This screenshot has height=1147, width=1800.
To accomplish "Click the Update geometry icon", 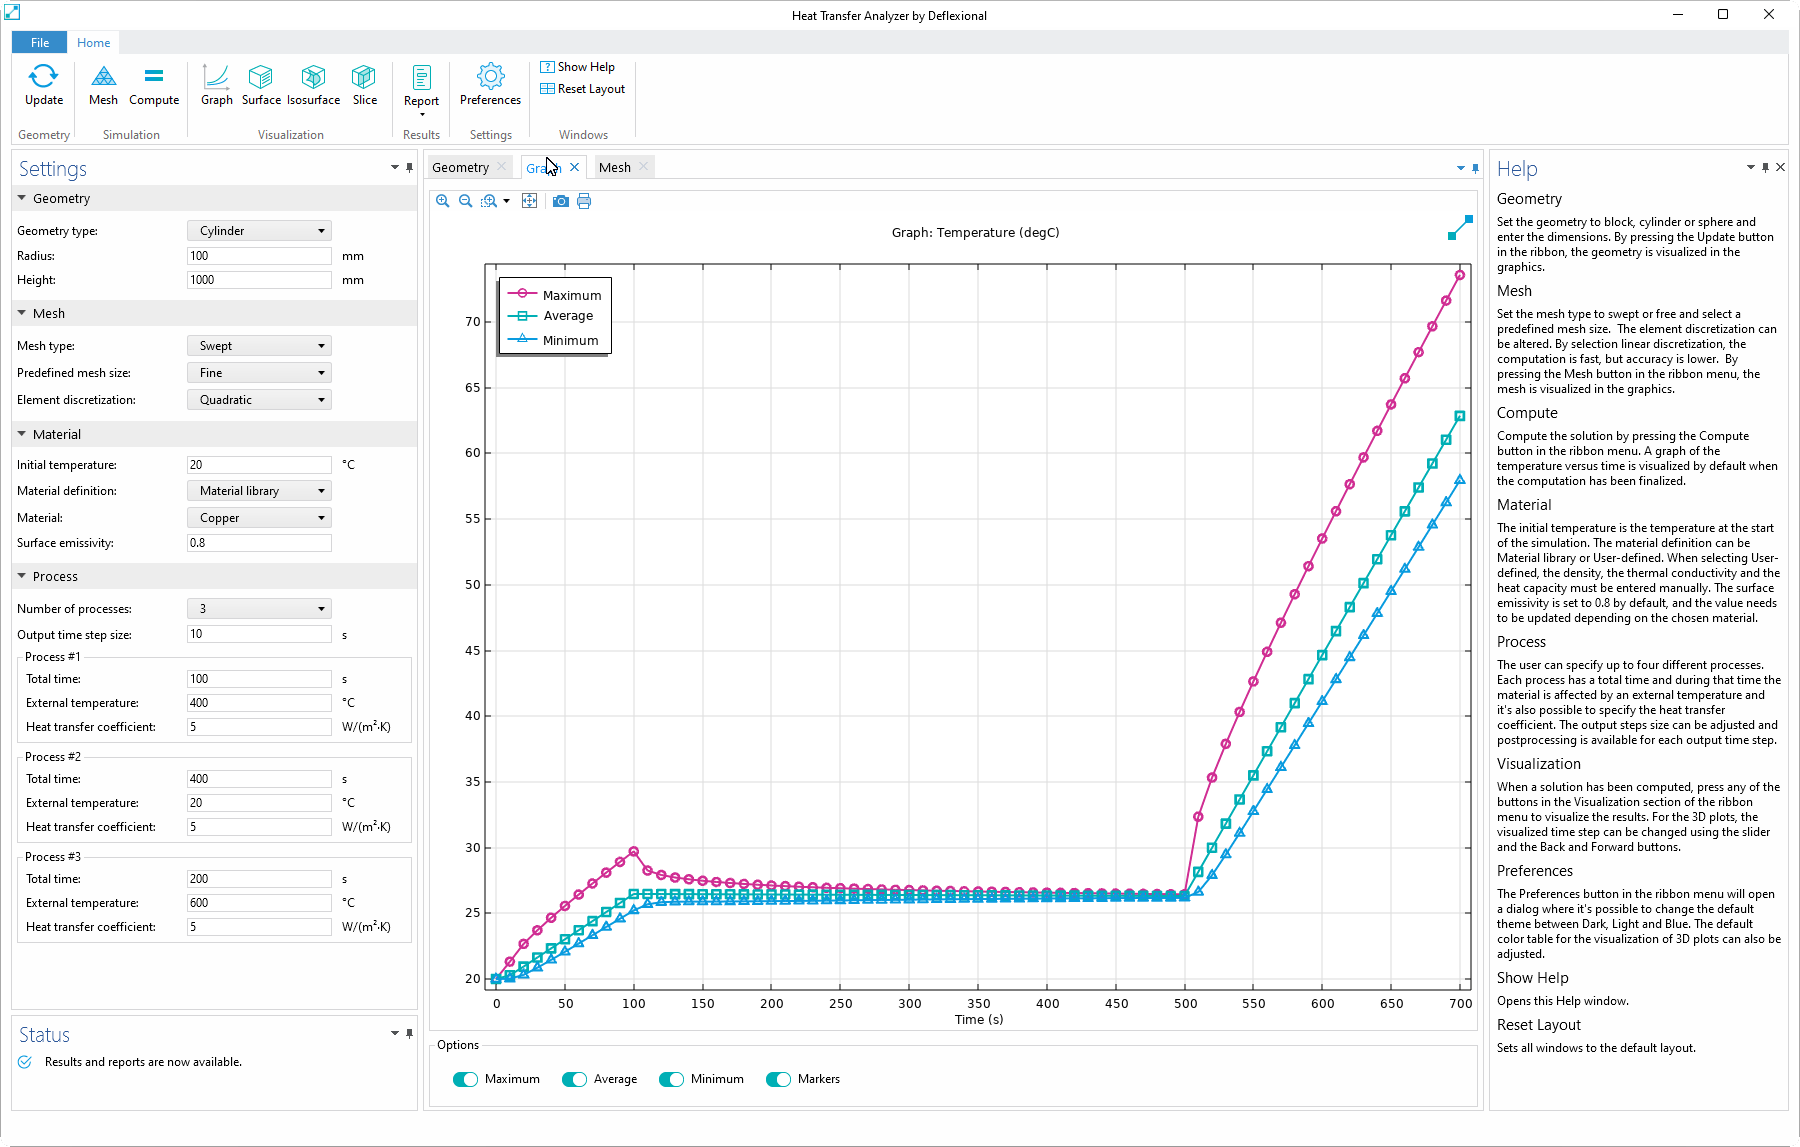I will pyautogui.click(x=44, y=85).
